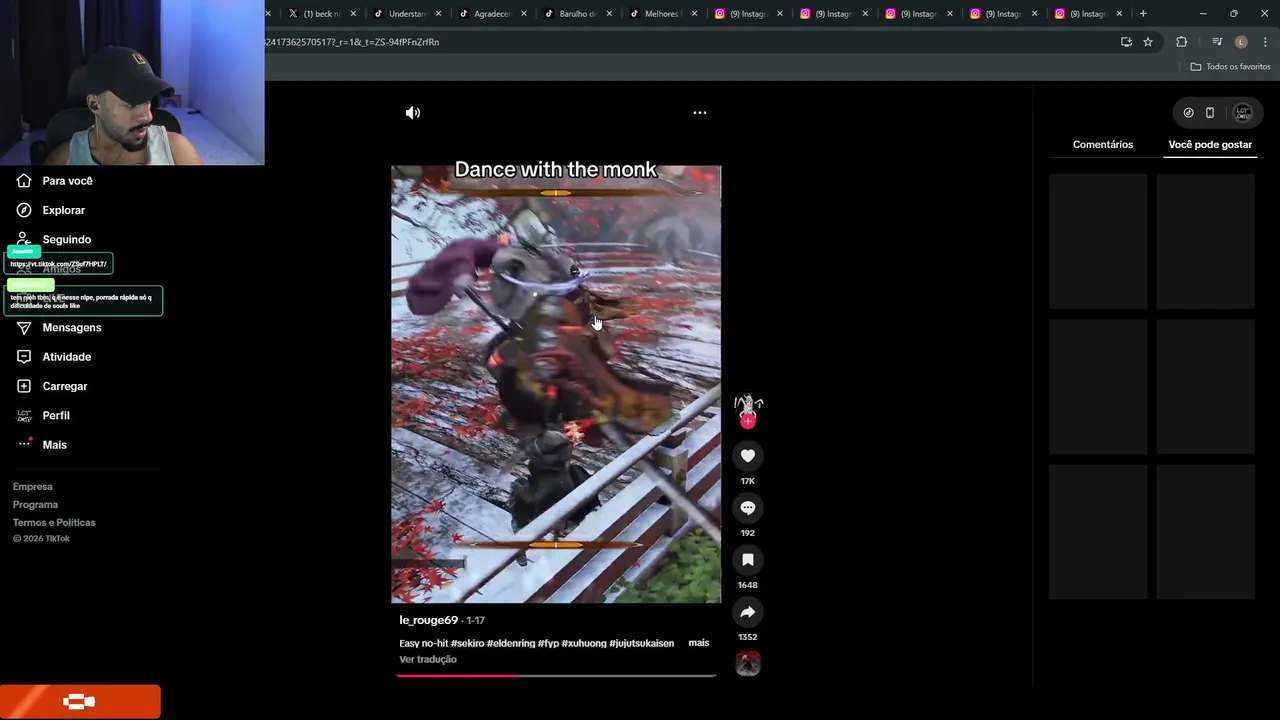Click the #xuhuong hashtag
The height and width of the screenshot is (720, 1280).
pyautogui.click(x=584, y=643)
